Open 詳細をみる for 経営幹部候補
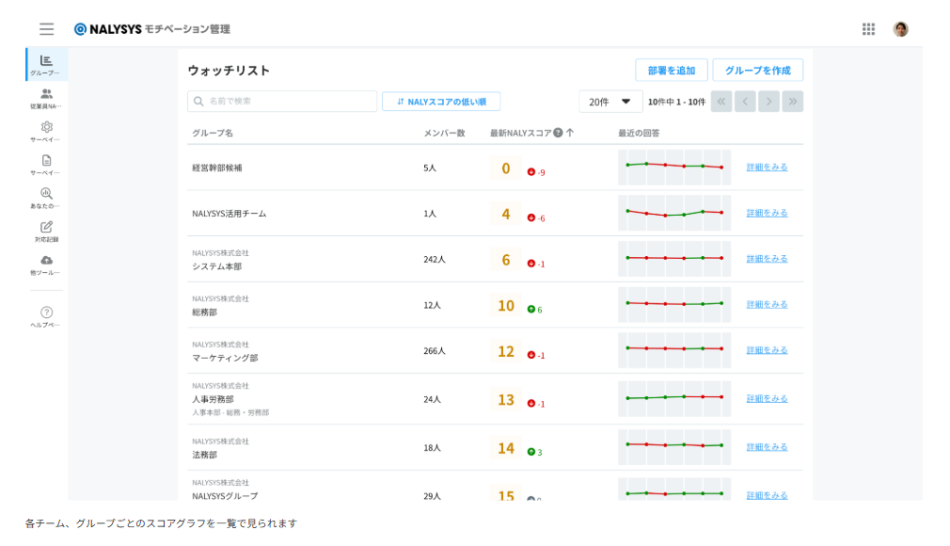Viewport: 950px width, 546px height. [x=767, y=167]
